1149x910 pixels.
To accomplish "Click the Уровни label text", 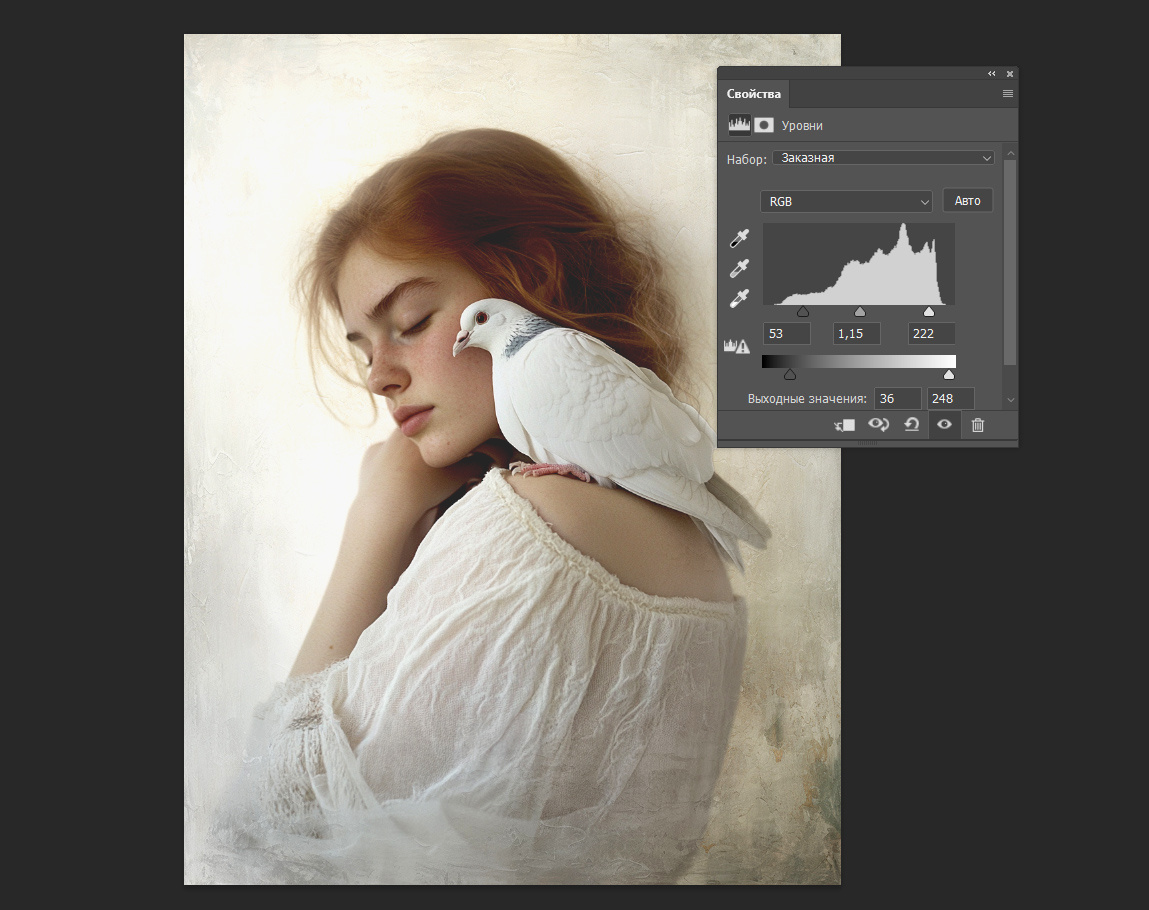I will click(x=802, y=126).
